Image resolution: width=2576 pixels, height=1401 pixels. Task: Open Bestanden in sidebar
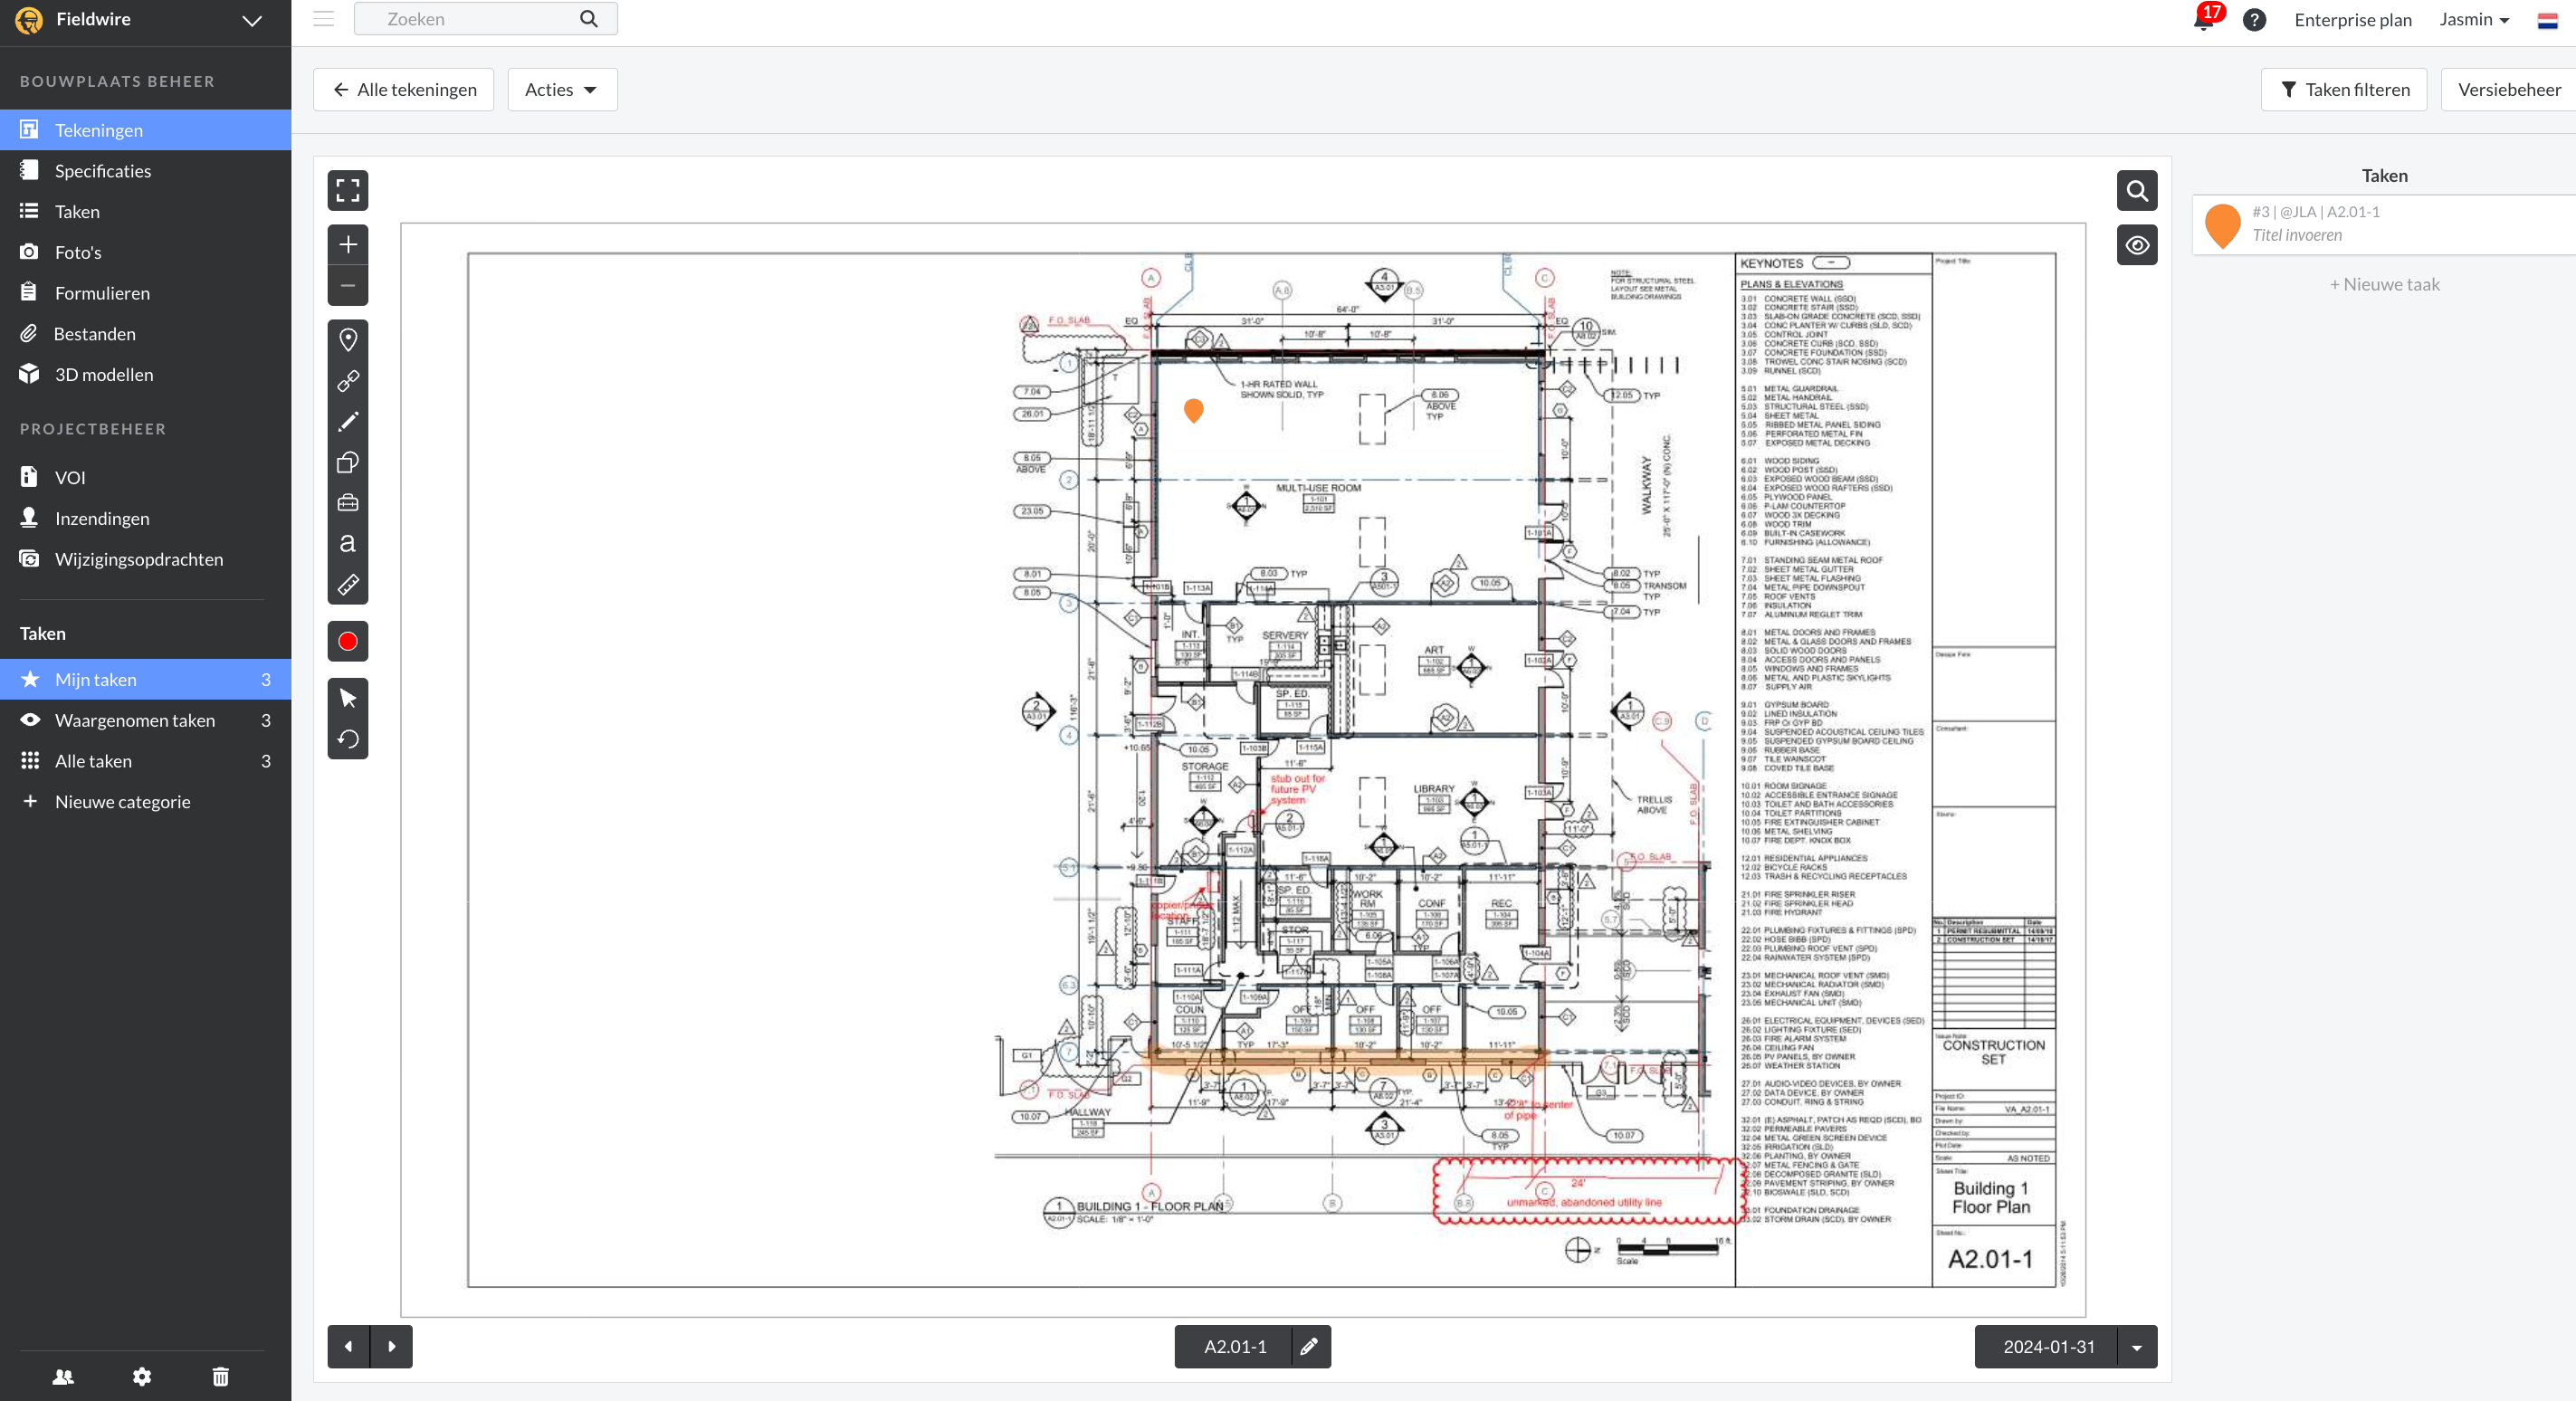[145, 334]
